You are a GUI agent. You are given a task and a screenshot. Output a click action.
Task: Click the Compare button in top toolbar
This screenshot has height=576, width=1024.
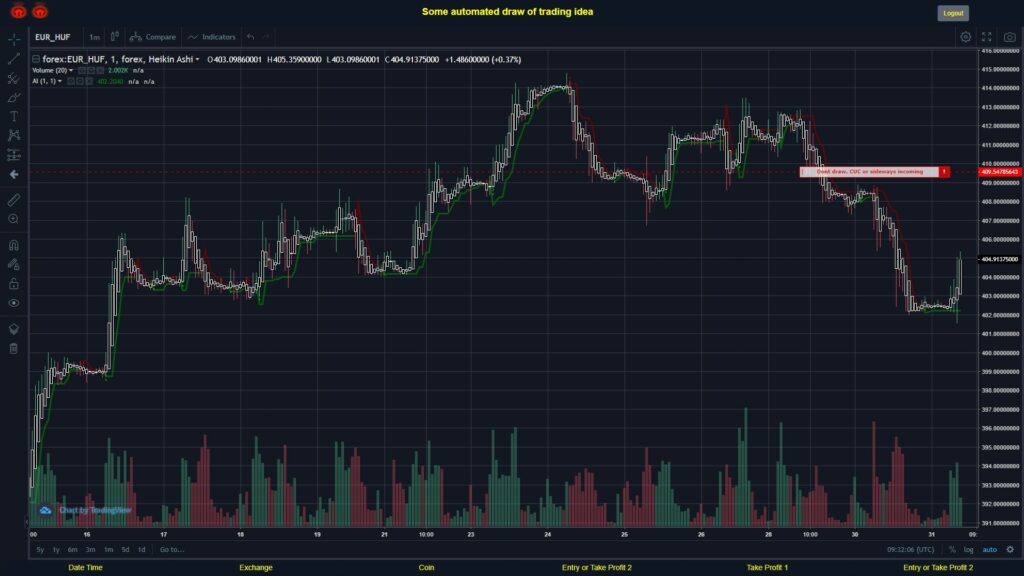[153, 37]
